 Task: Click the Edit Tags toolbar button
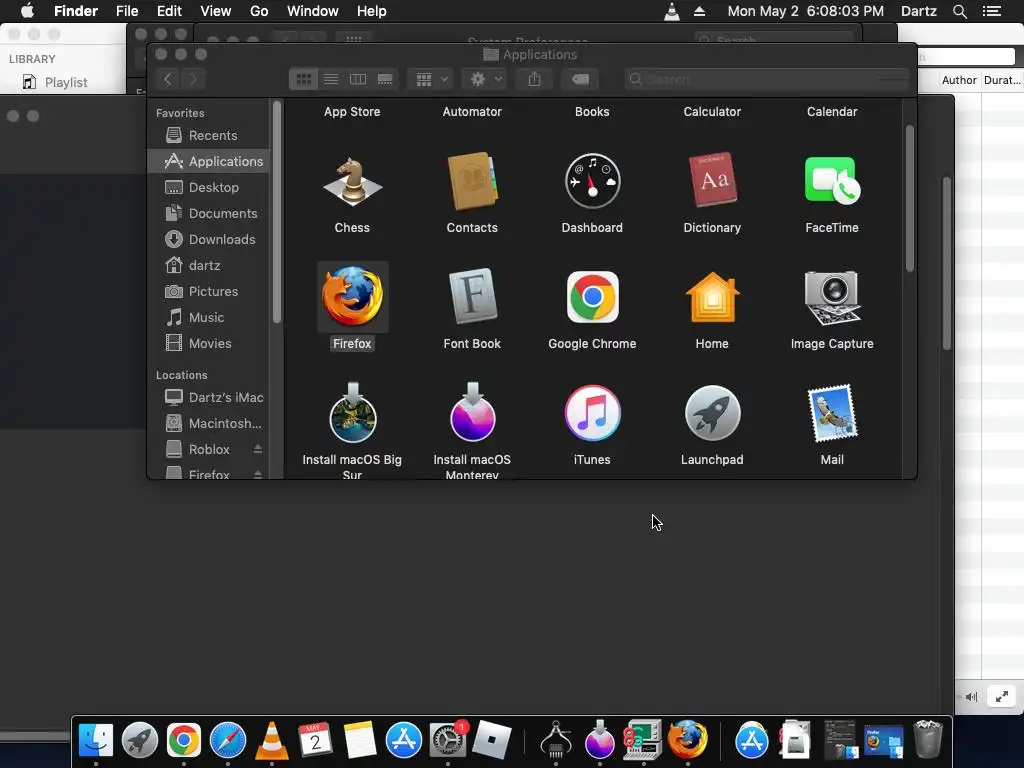click(x=580, y=79)
